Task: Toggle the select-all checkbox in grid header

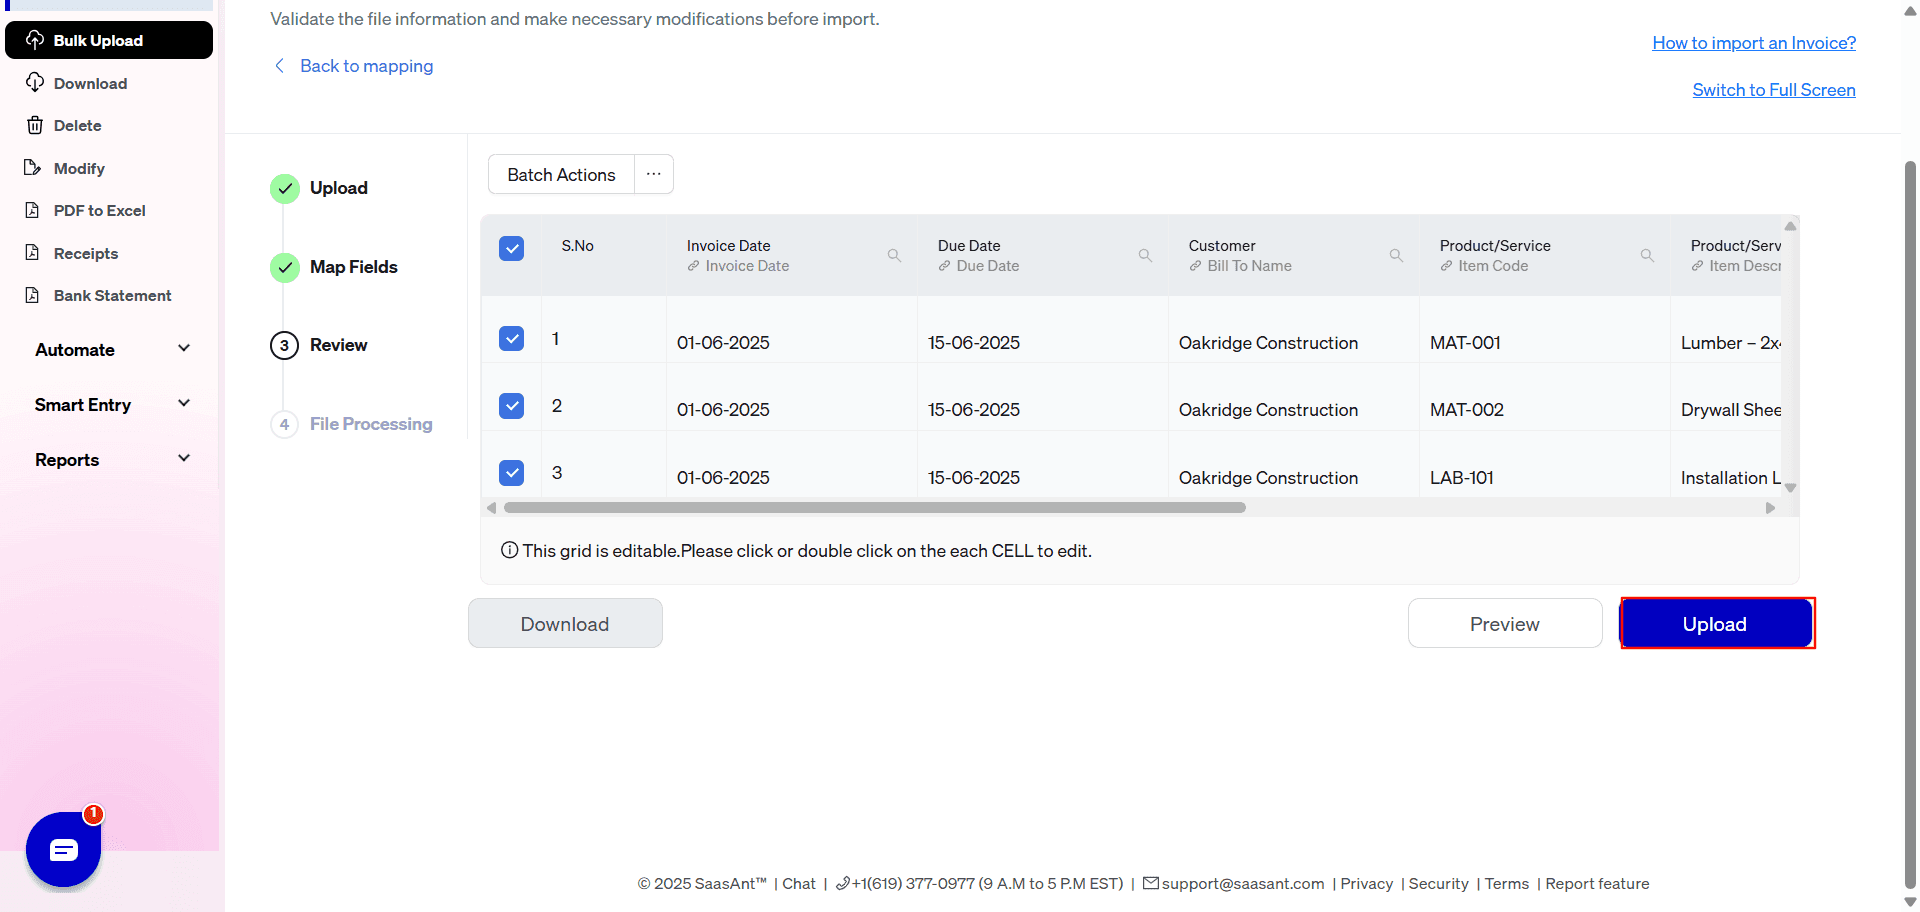Action: pyautogui.click(x=511, y=248)
